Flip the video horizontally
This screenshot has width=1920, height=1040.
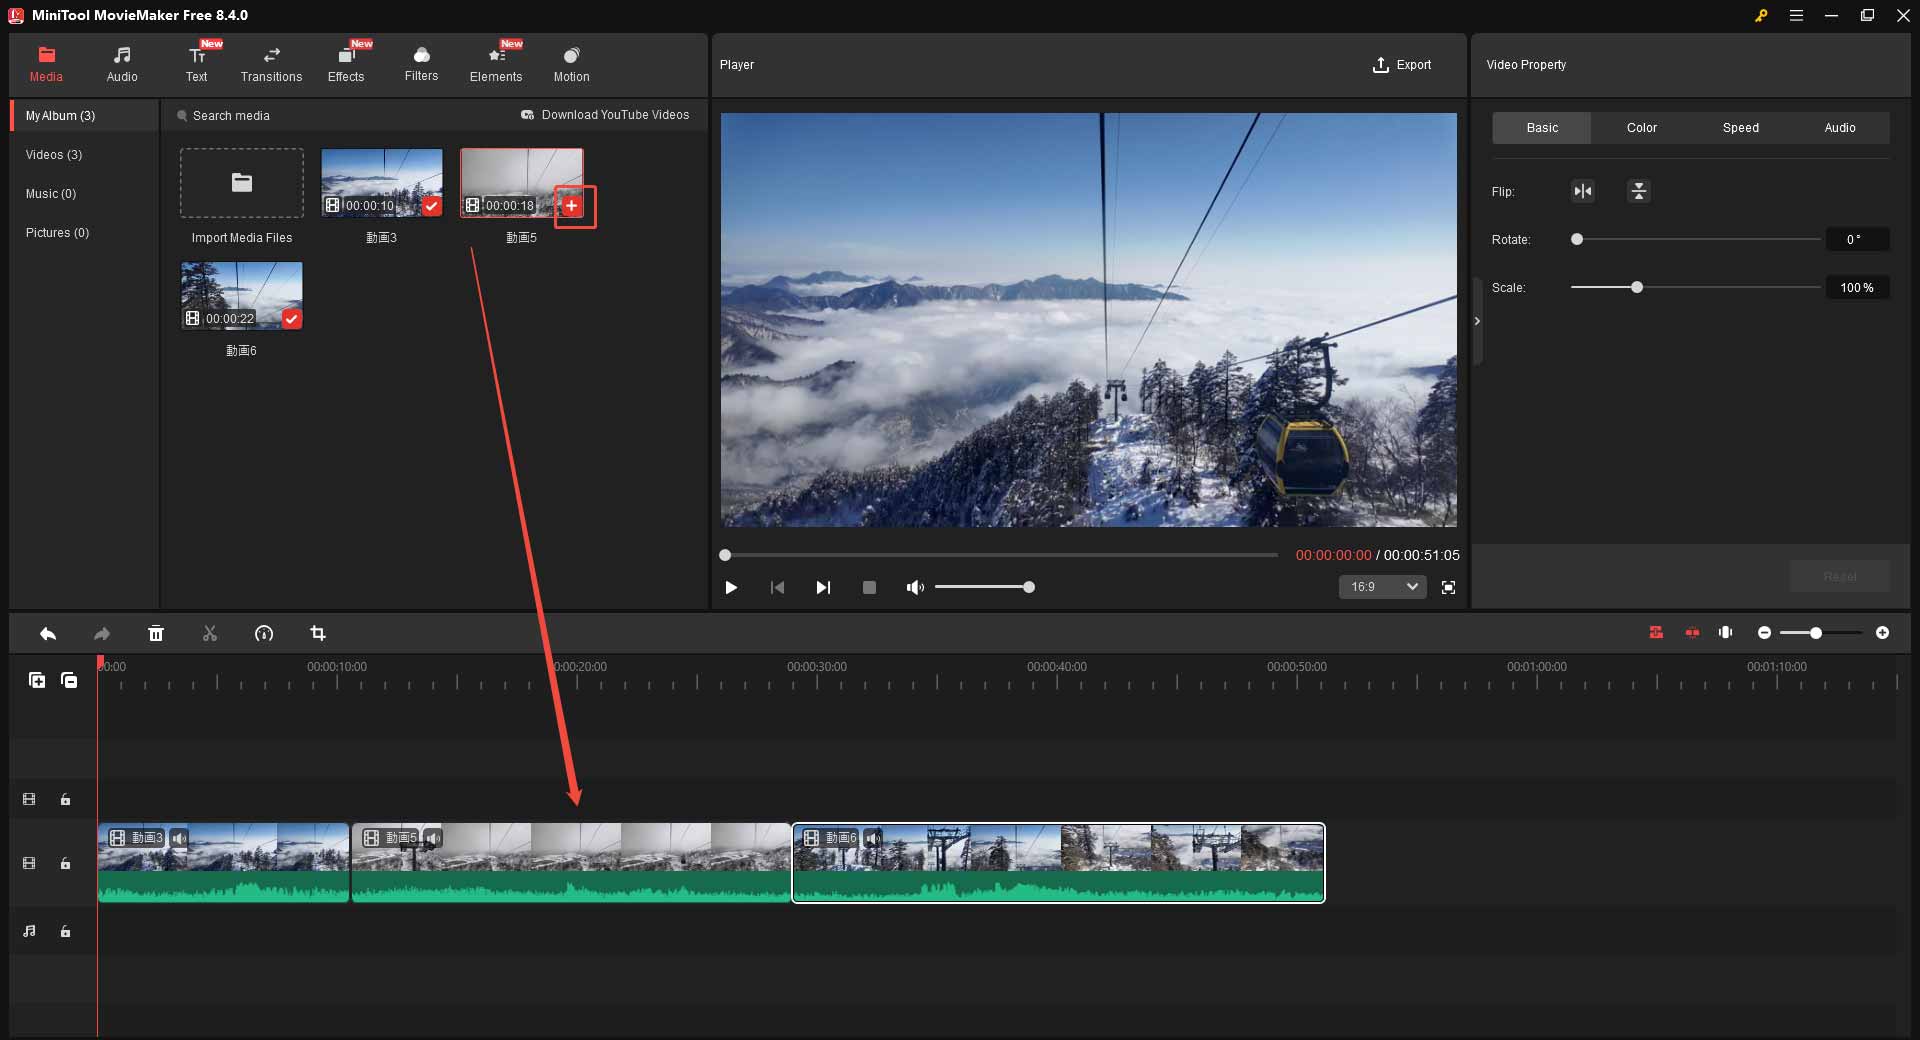coord(1582,191)
